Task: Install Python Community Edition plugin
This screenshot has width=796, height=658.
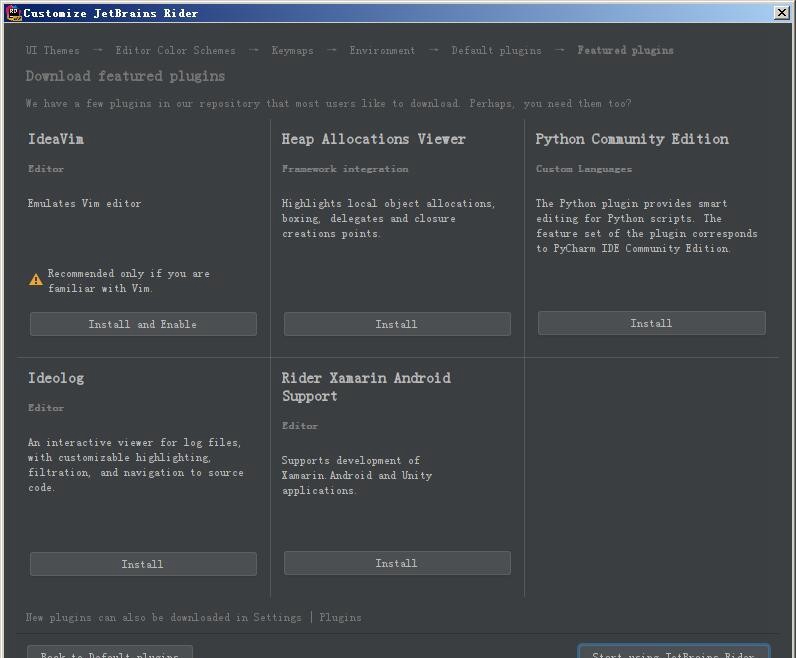Action: [x=652, y=323]
